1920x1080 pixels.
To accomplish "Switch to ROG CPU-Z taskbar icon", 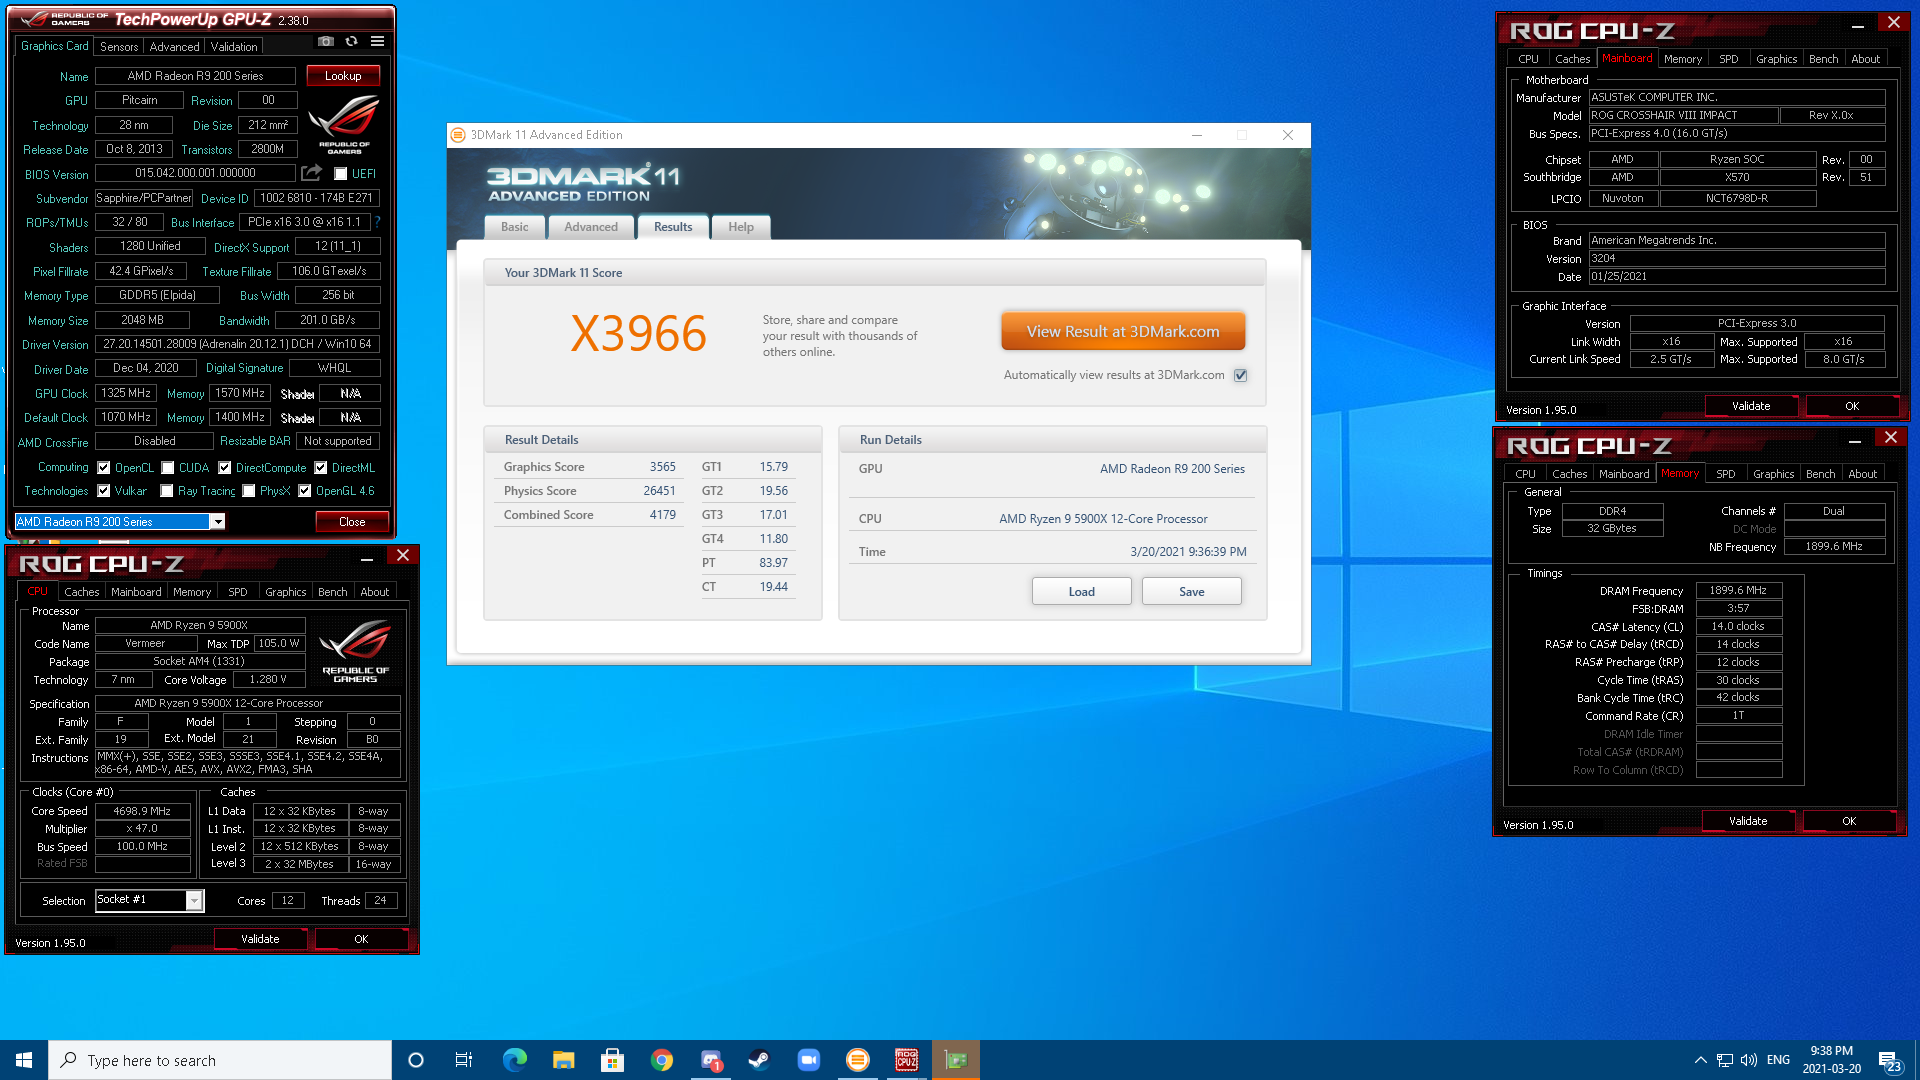I will point(906,1060).
